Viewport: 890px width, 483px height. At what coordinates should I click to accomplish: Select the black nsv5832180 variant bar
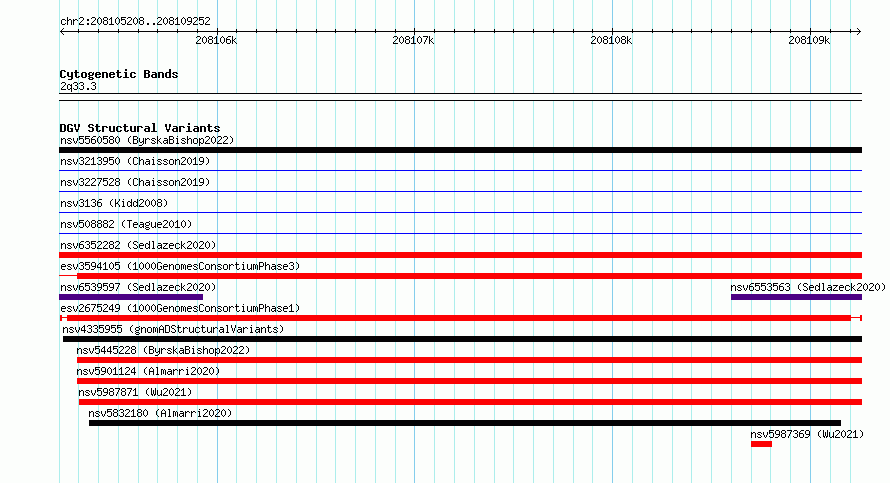(465, 423)
